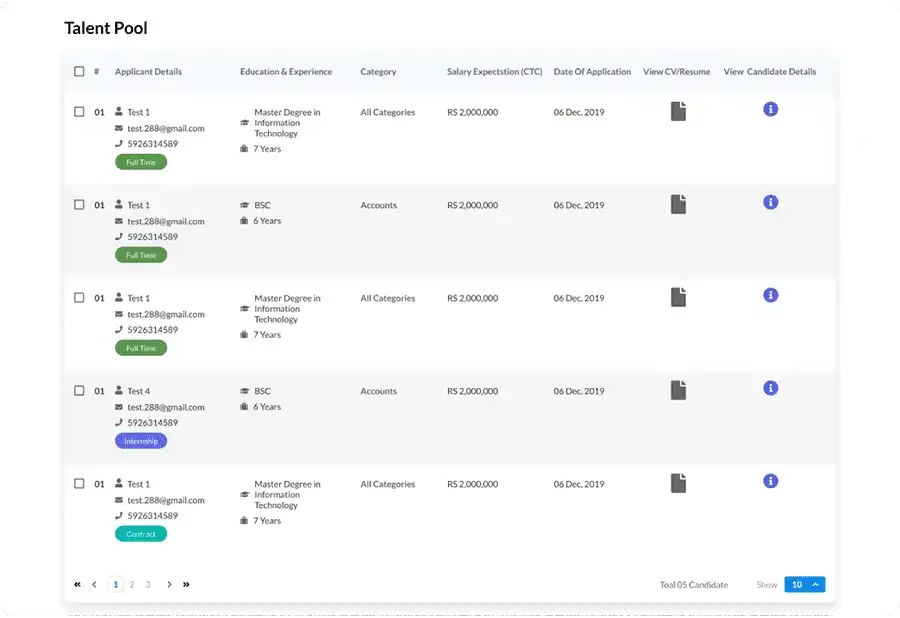Click the Internship badge on Test 4

[x=141, y=441]
